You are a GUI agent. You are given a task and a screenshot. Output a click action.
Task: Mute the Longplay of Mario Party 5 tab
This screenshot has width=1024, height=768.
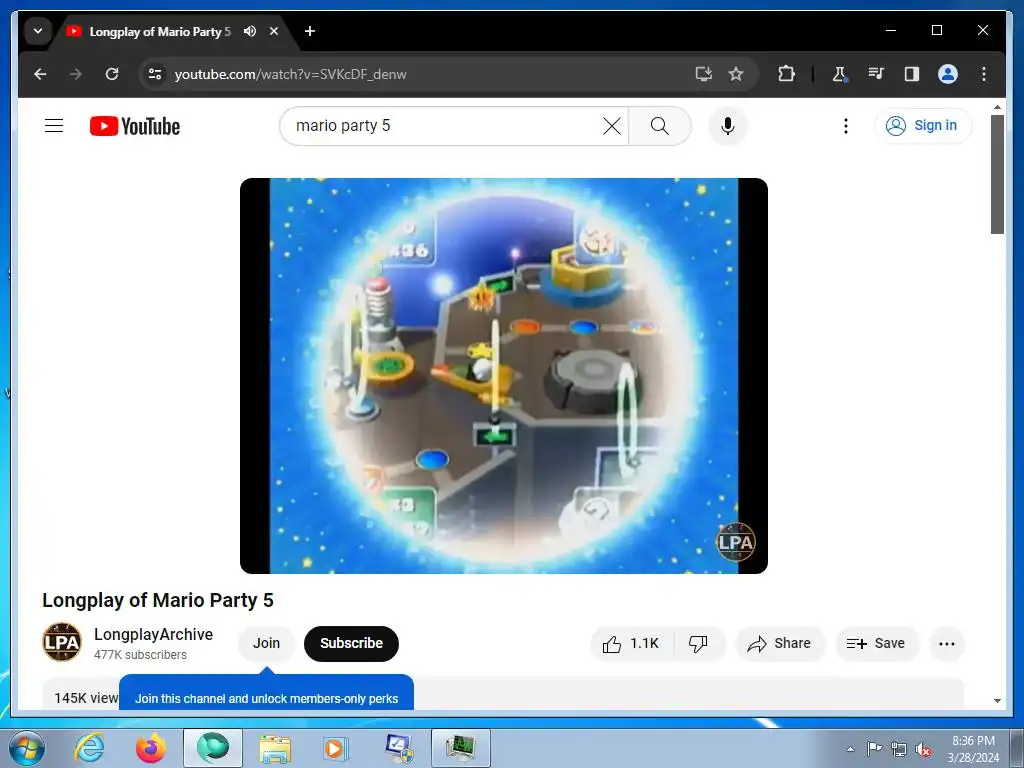tap(249, 31)
